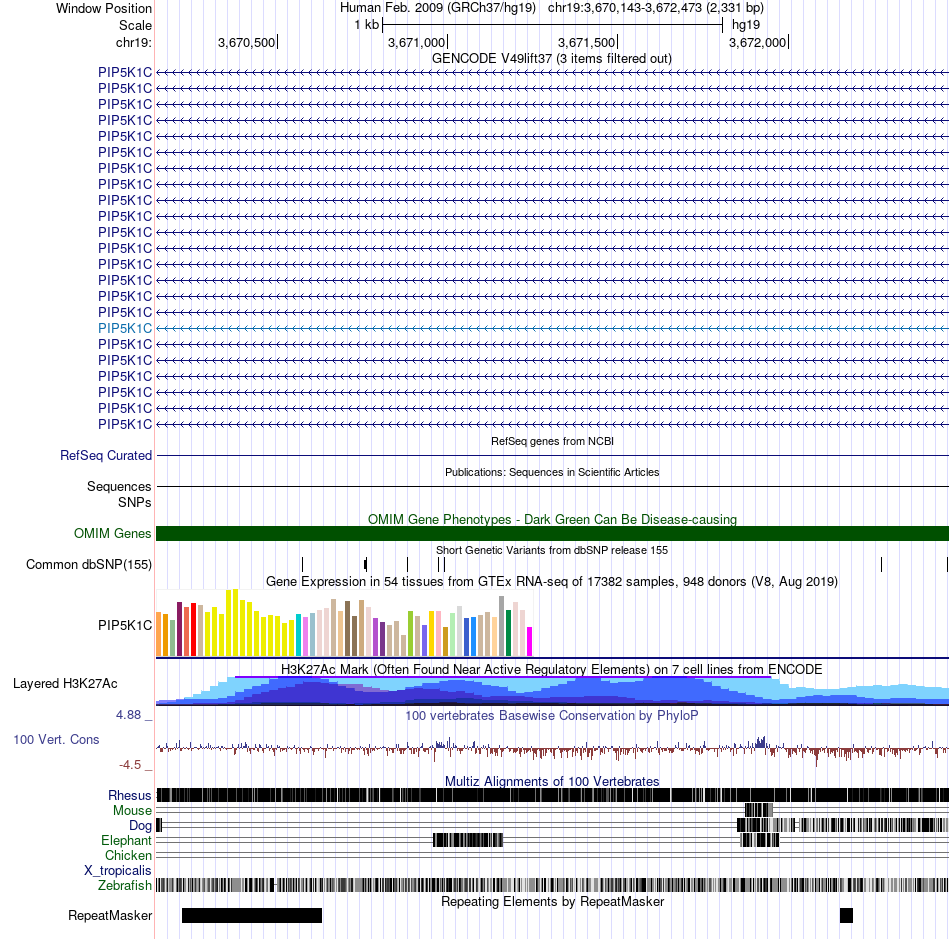Select the Mouse alignment label
This screenshot has height=939, width=950.
[132, 811]
